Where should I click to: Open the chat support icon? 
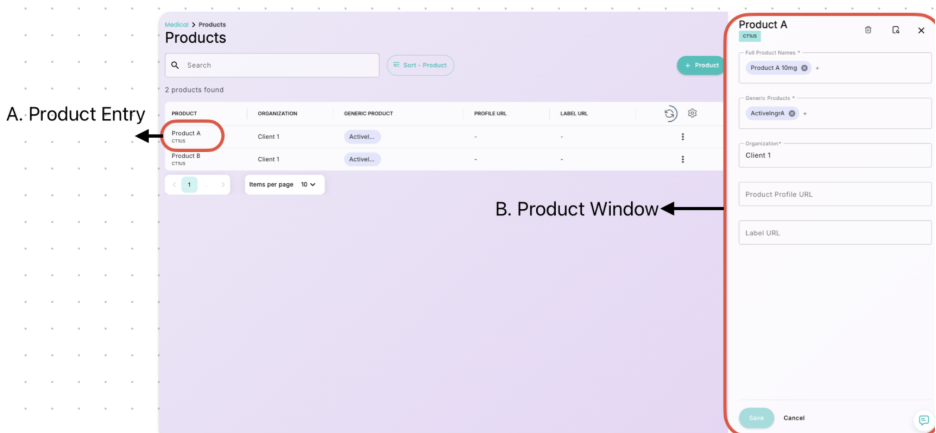coord(924,420)
